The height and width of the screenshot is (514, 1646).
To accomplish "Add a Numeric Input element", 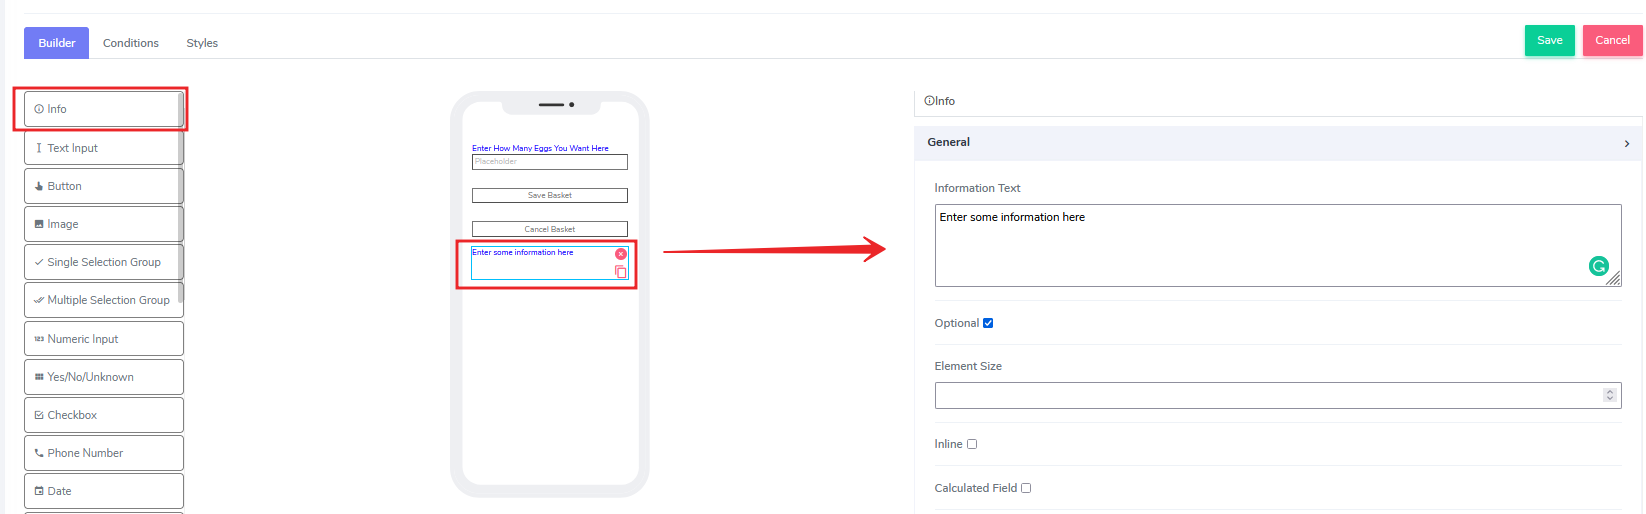I will tap(103, 339).
